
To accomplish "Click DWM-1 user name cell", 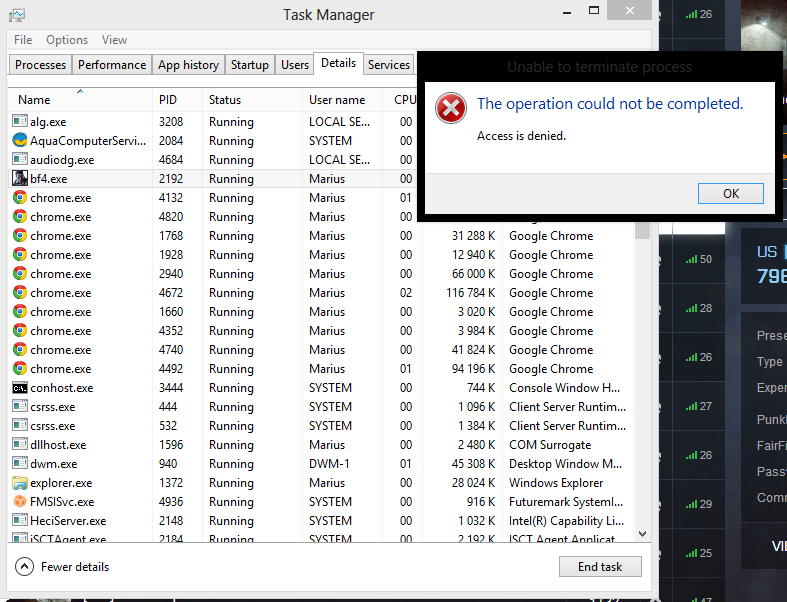I will click(x=329, y=463).
